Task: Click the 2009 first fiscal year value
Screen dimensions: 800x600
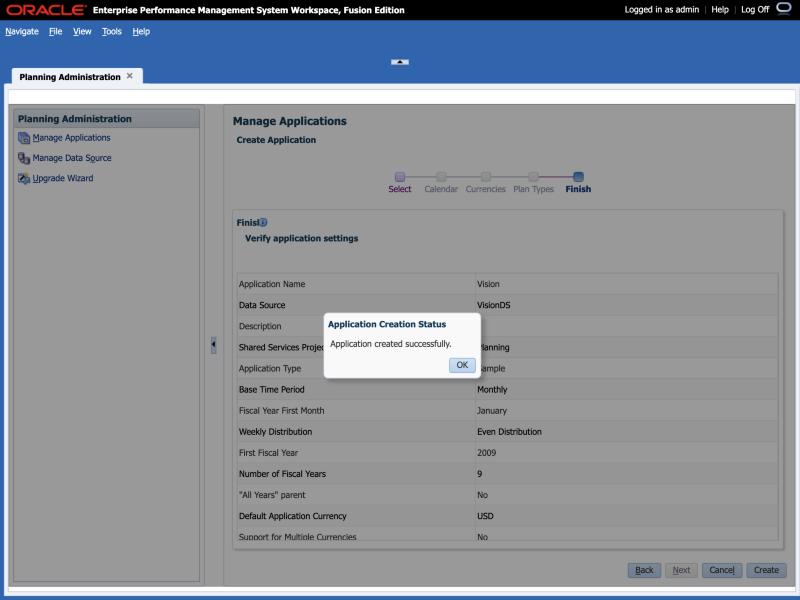Action: point(486,453)
